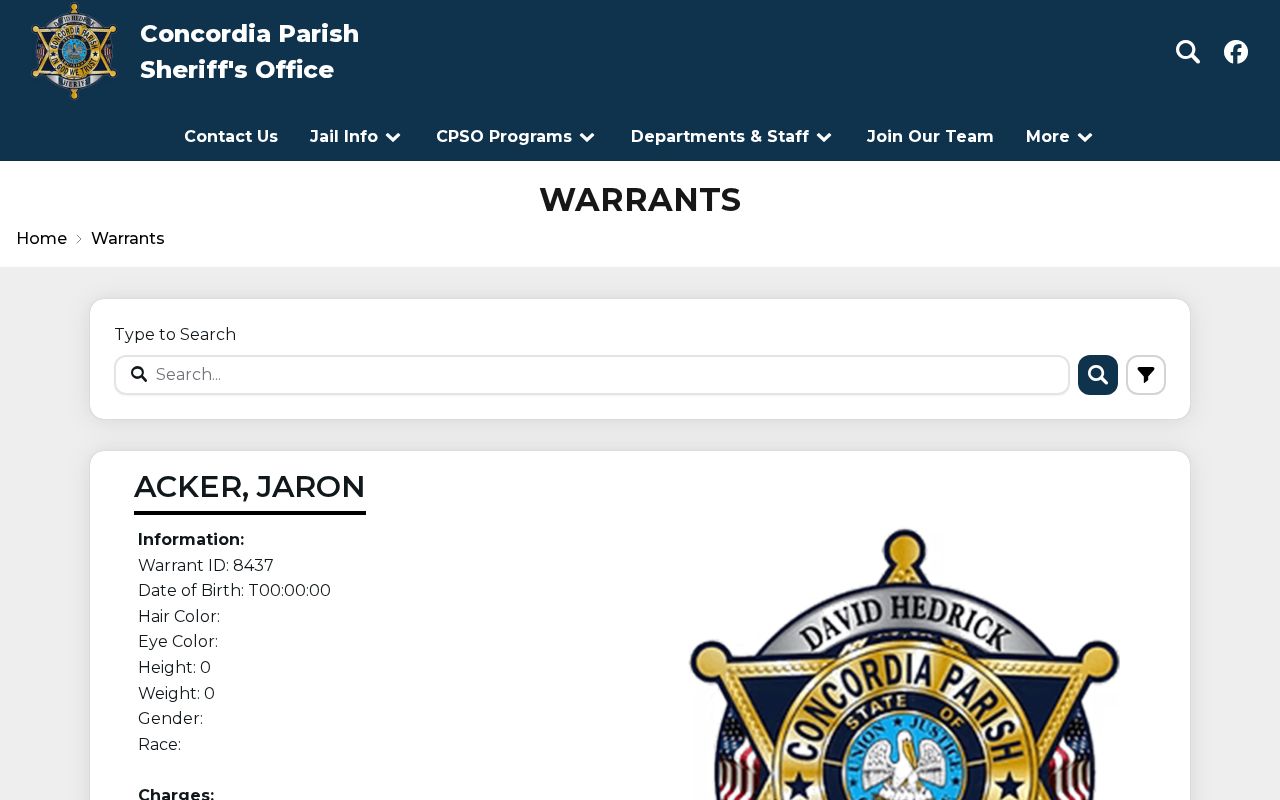Click the Warrant ID: 8437 text
1280x800 pixels.
(206, 566)
